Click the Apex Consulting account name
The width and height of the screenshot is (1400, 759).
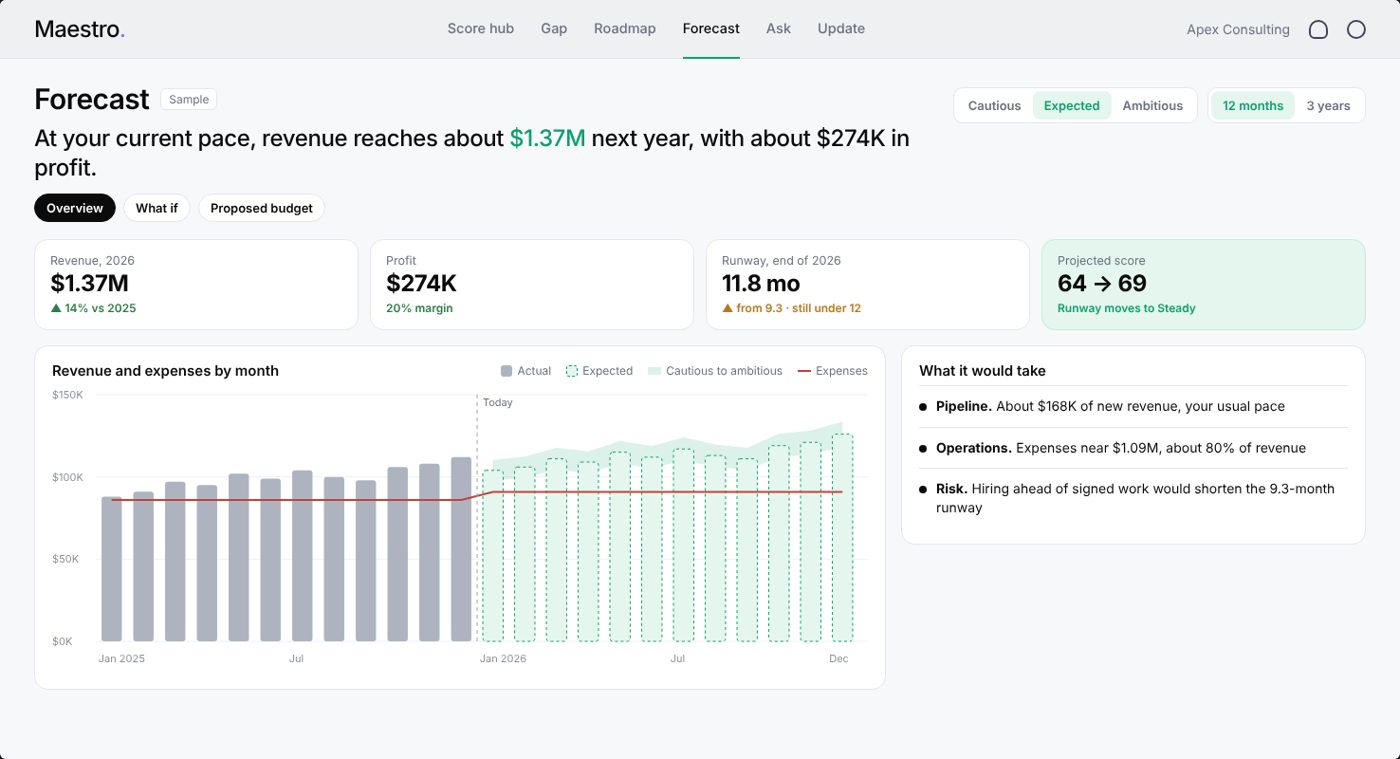1238,30
